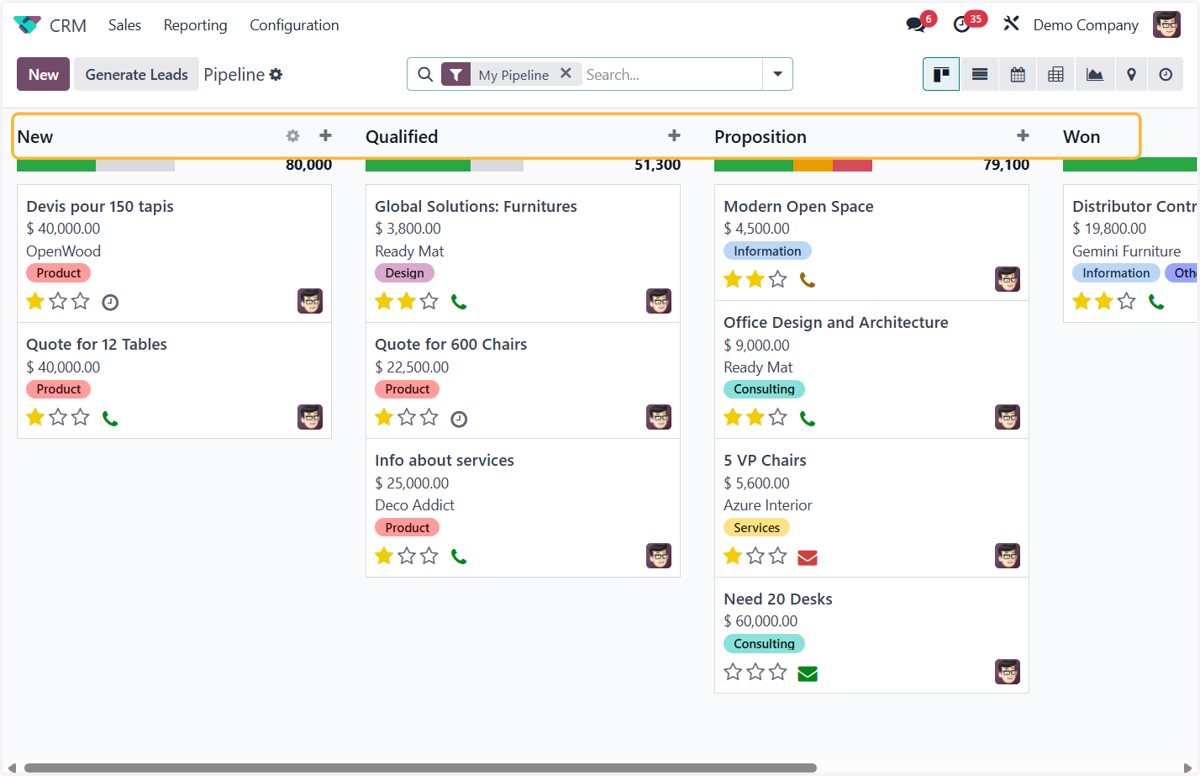Screen dimensions: 1200x776
Task: Quick add a lead in the New column
Action: tap(325, 136)
